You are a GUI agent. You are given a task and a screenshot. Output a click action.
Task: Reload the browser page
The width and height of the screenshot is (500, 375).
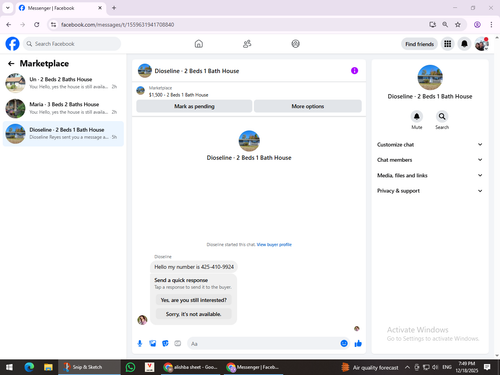click(x=37, y=24)
